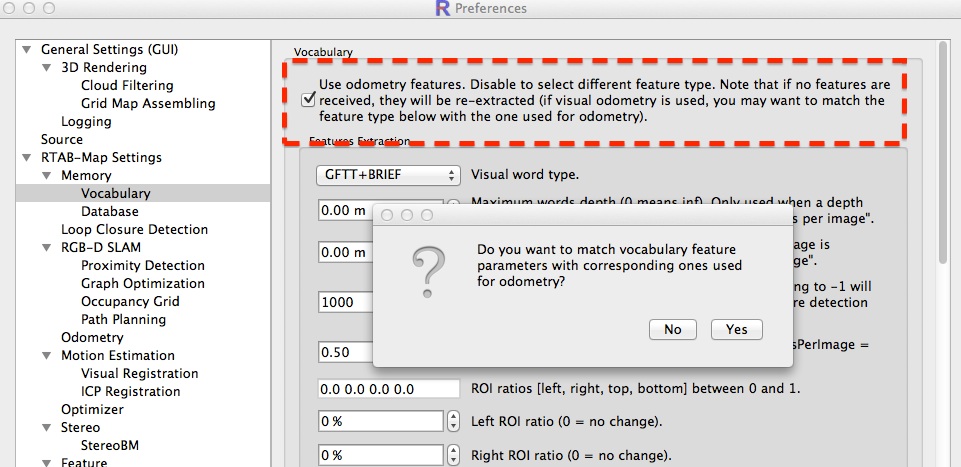This screenshot has height=467, width=961.
Task: Collapse the Memory tree node
Action: pos(47,176)
